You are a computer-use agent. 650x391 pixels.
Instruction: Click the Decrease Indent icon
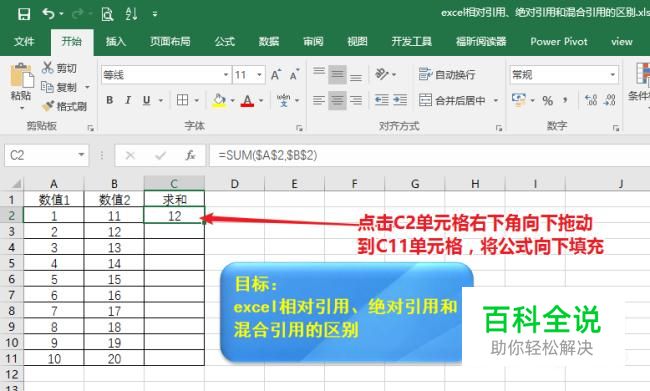[381, 100]
